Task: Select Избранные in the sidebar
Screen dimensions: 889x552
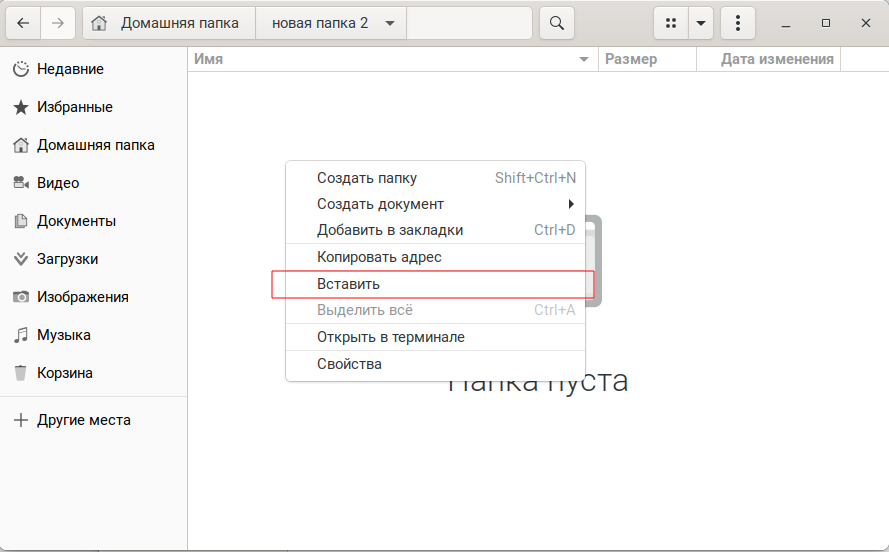Action: point(74,107)
